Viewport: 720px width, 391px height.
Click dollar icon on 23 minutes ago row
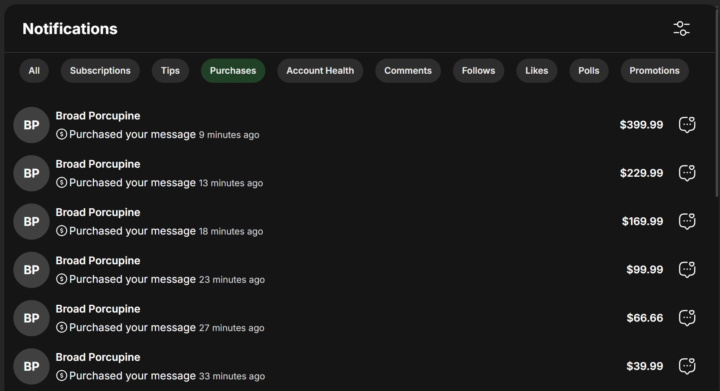(x=62, y=279)
